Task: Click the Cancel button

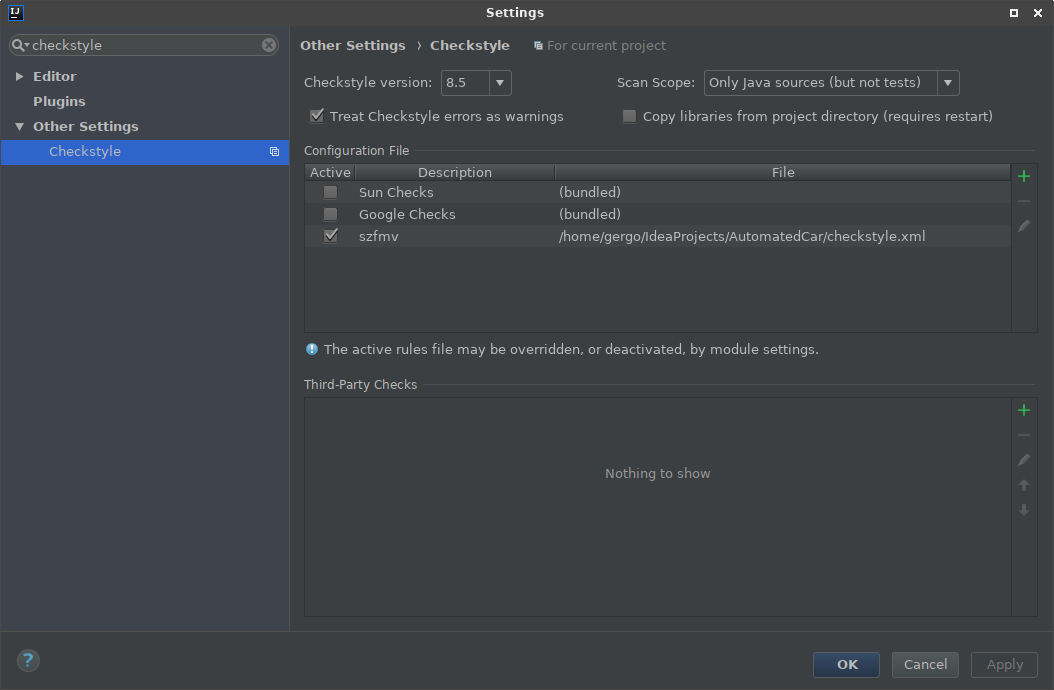Action: [x=925, y=664]
